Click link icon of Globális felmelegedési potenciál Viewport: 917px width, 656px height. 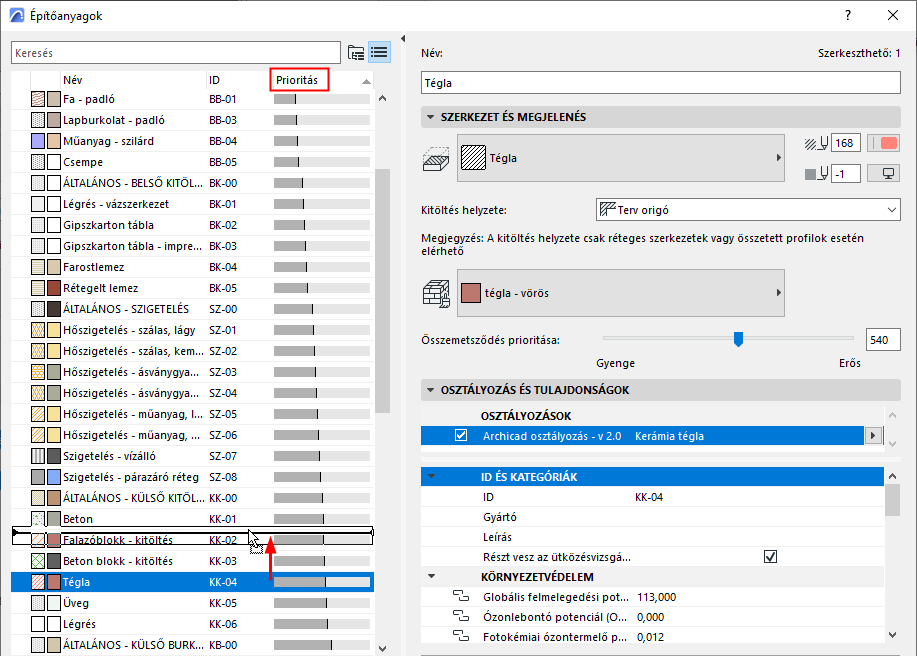coord(461,596)
